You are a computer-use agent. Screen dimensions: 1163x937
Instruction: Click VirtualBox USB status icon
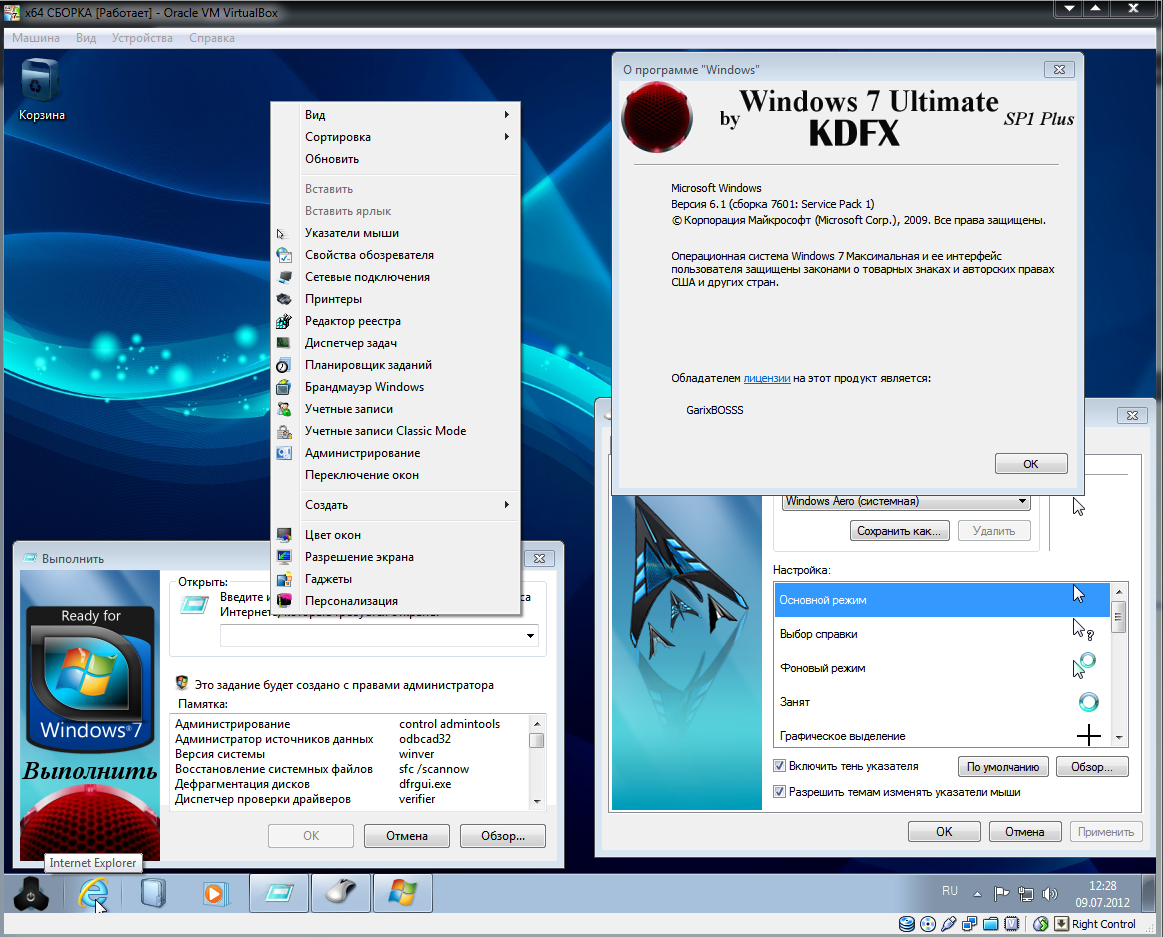point(949,924)
